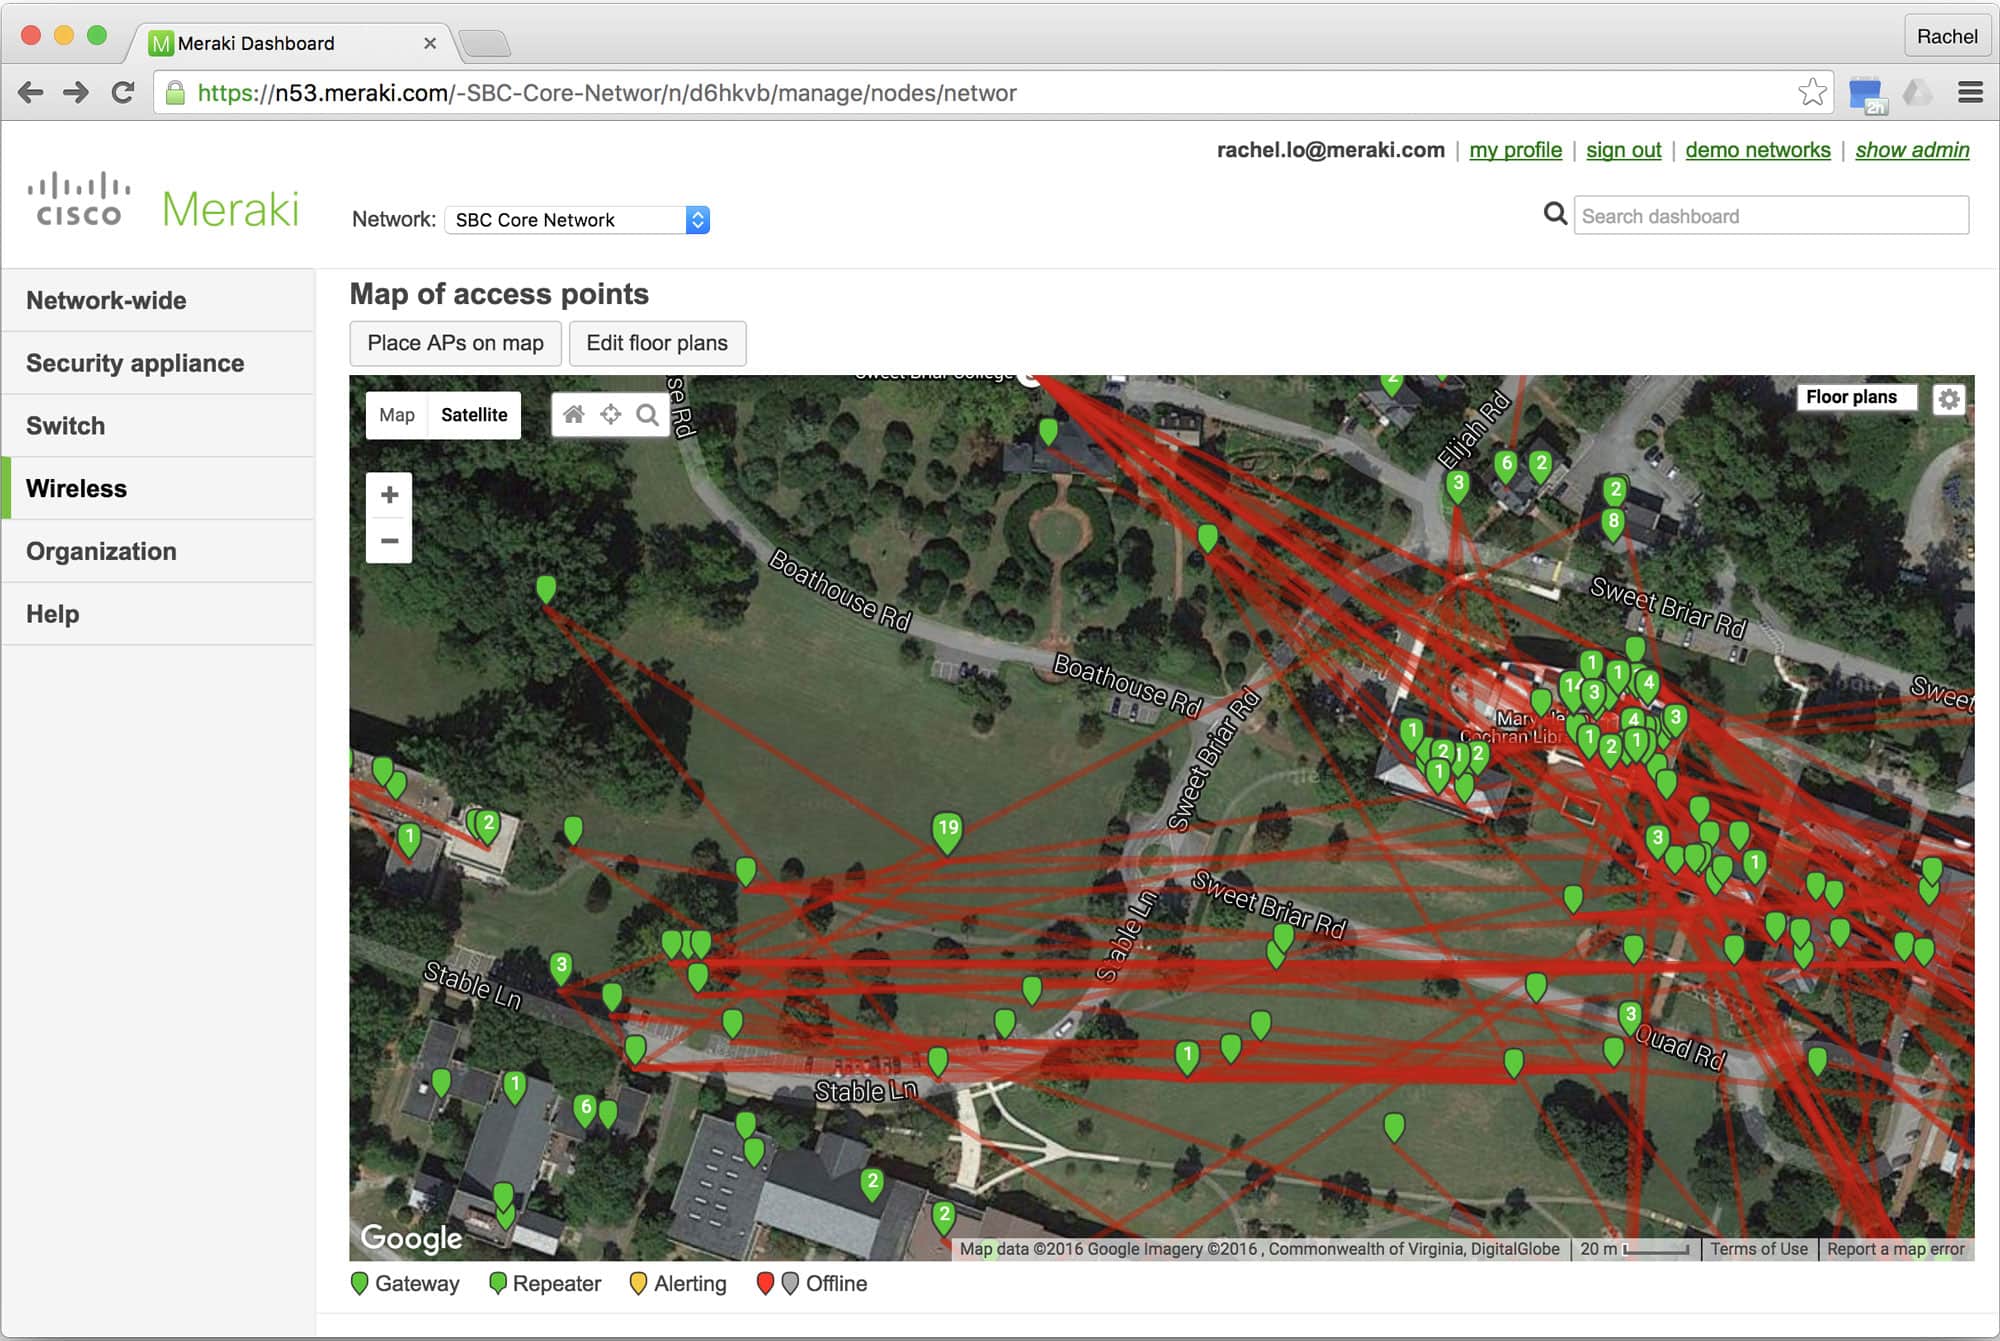Switch to Satellite view
Screen dimensions: 2000x1341
tap(473, 414)
